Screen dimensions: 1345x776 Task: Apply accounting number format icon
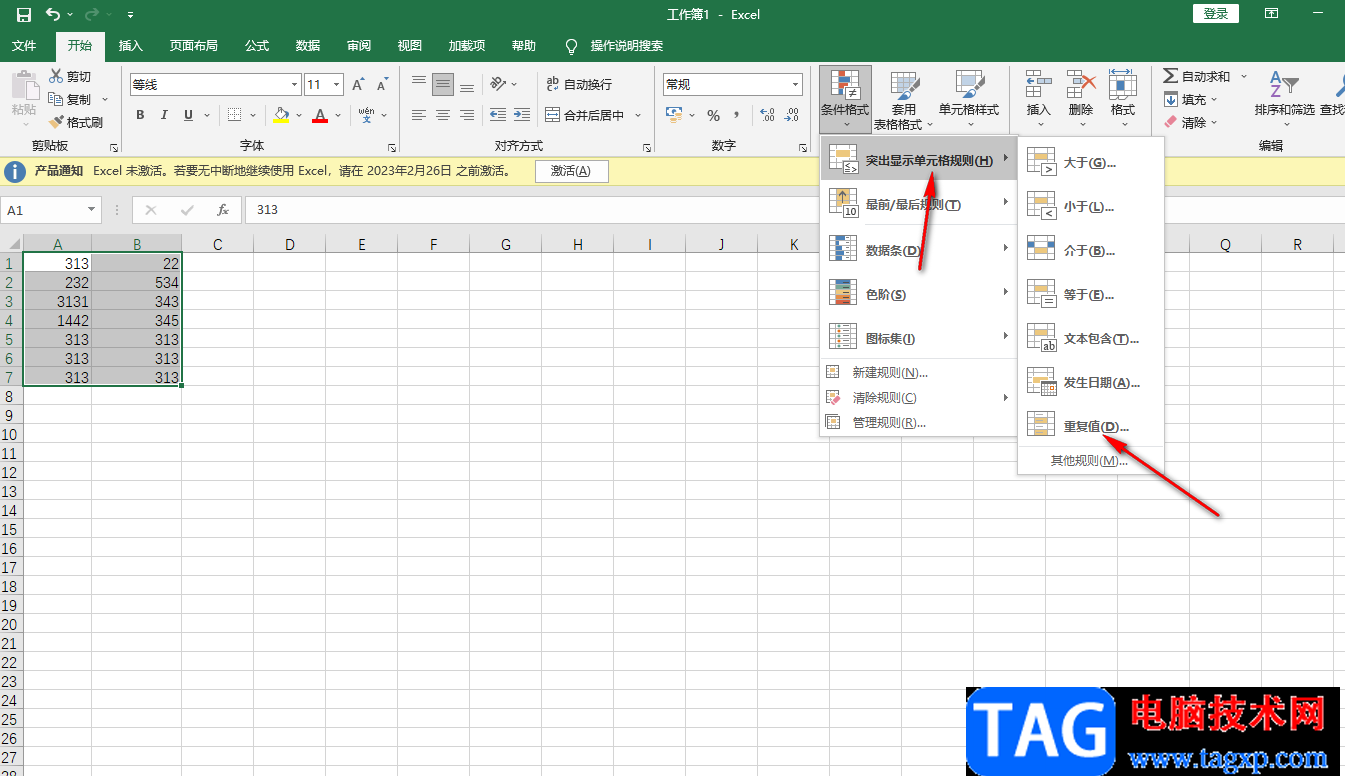point(675,115)
